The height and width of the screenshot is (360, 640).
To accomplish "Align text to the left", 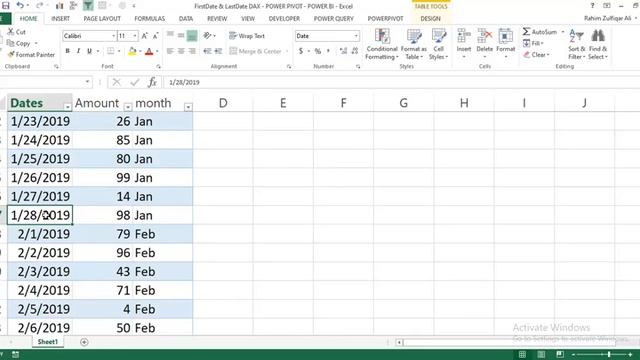I will point(170,51).
